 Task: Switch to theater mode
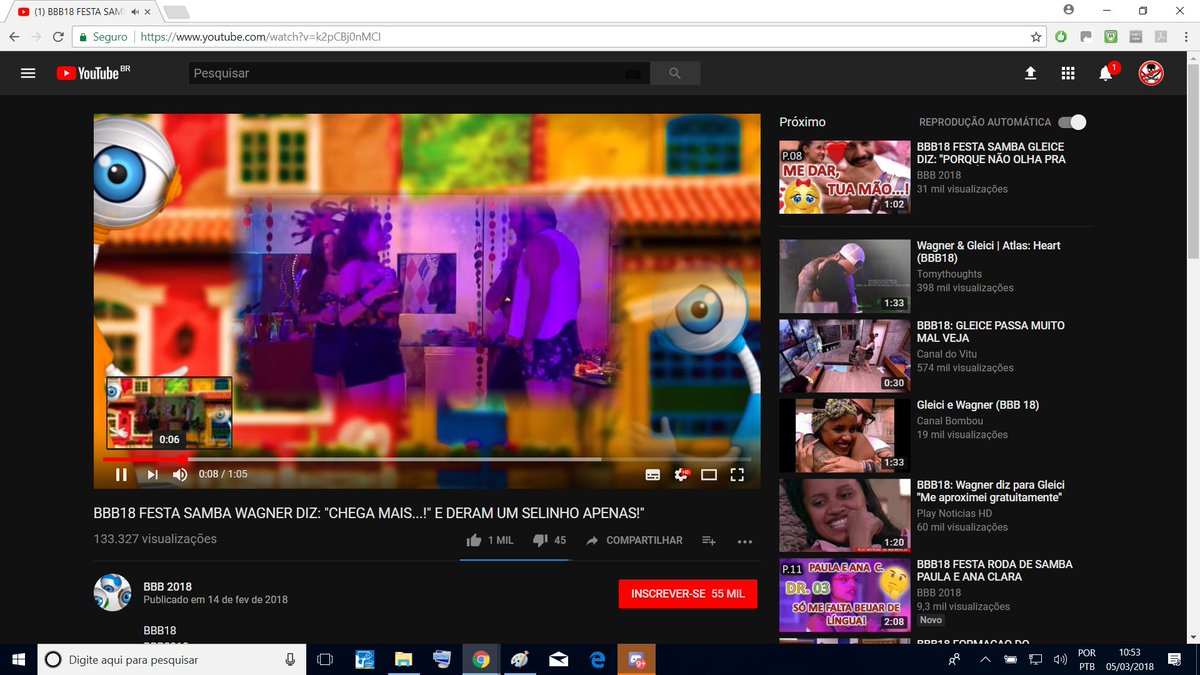(709, 475)
